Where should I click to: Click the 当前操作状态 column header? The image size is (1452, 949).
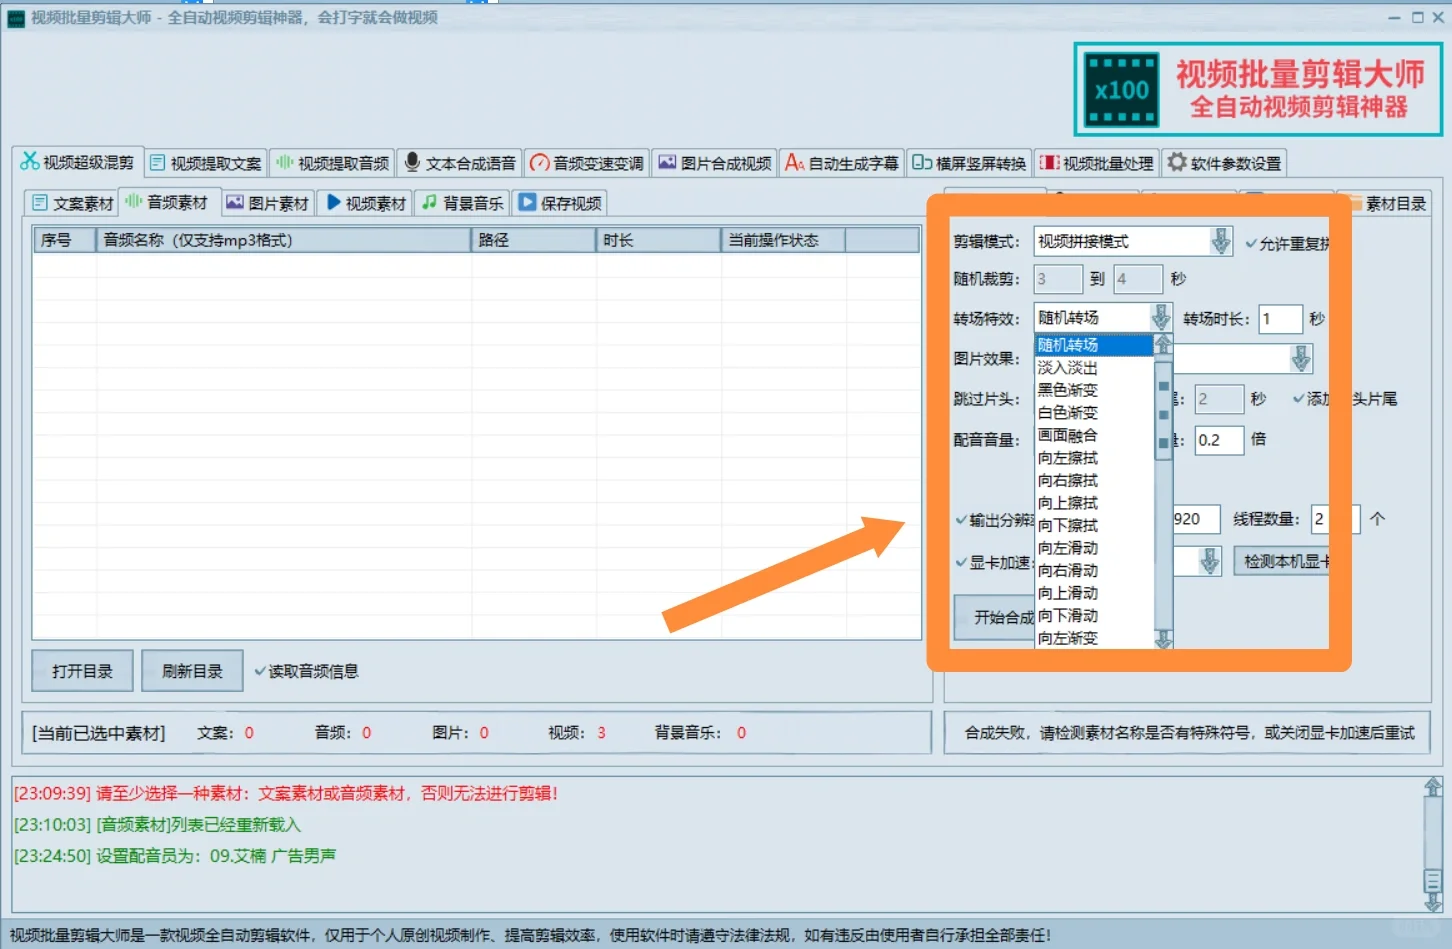(783, 240)
